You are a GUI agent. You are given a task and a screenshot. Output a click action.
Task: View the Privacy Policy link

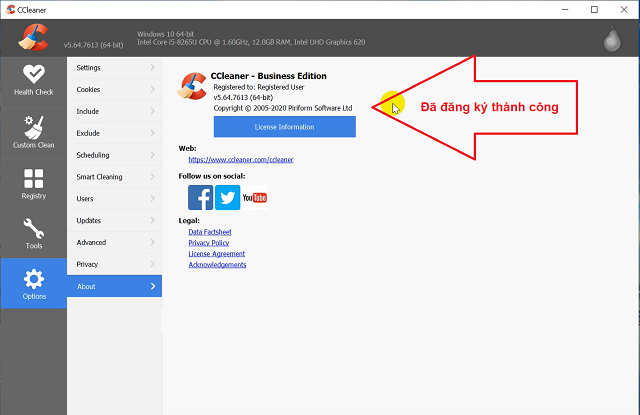208,243
